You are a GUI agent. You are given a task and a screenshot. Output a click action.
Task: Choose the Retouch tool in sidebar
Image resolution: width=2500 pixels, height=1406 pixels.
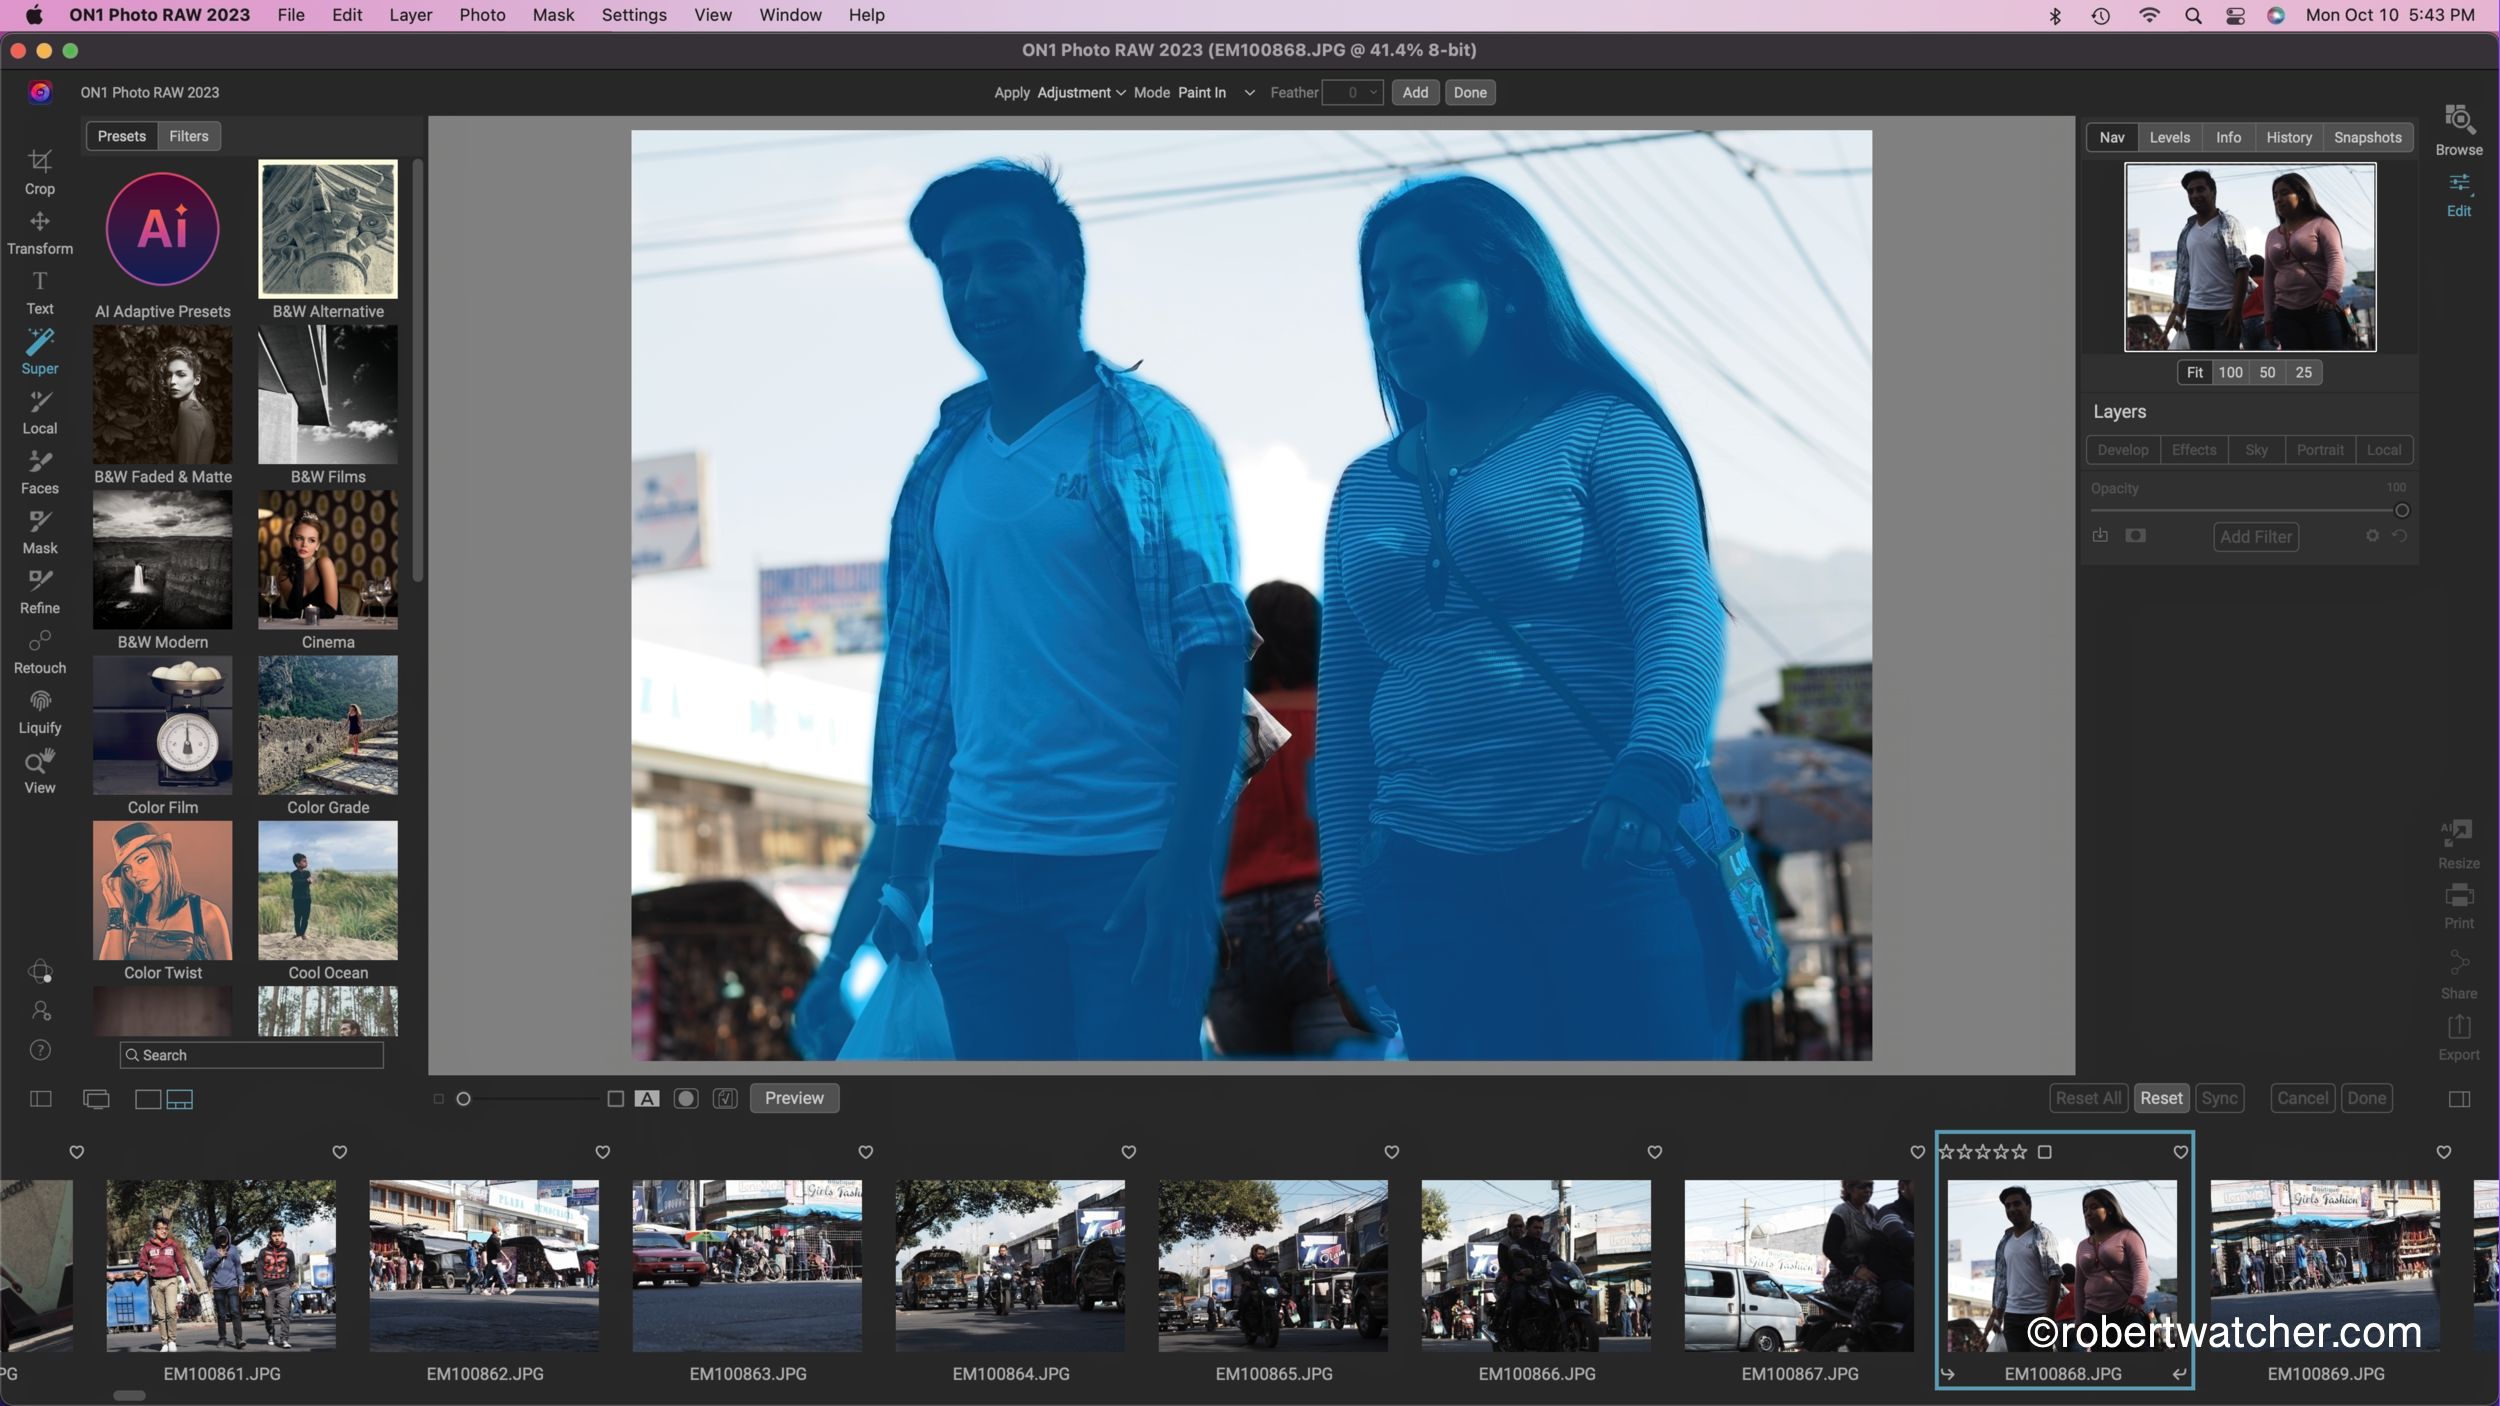[40, 651]
